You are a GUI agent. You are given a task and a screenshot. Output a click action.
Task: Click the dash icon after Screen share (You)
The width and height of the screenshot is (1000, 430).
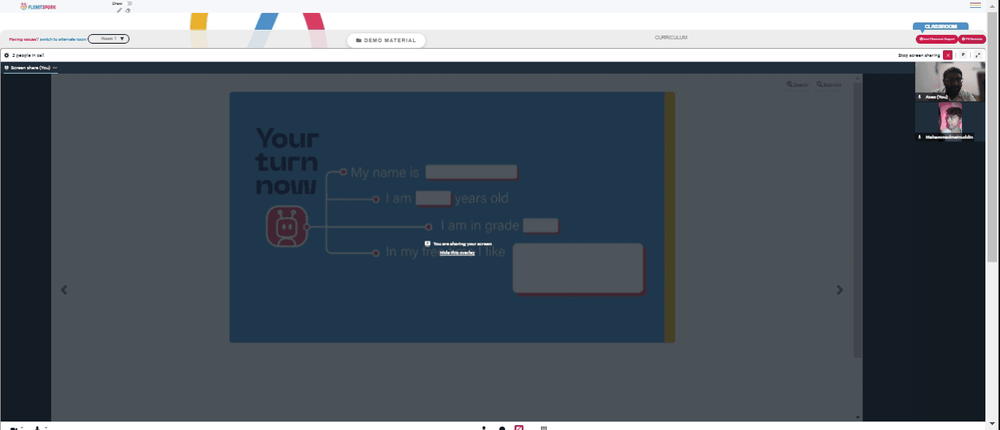click(55, 68)
